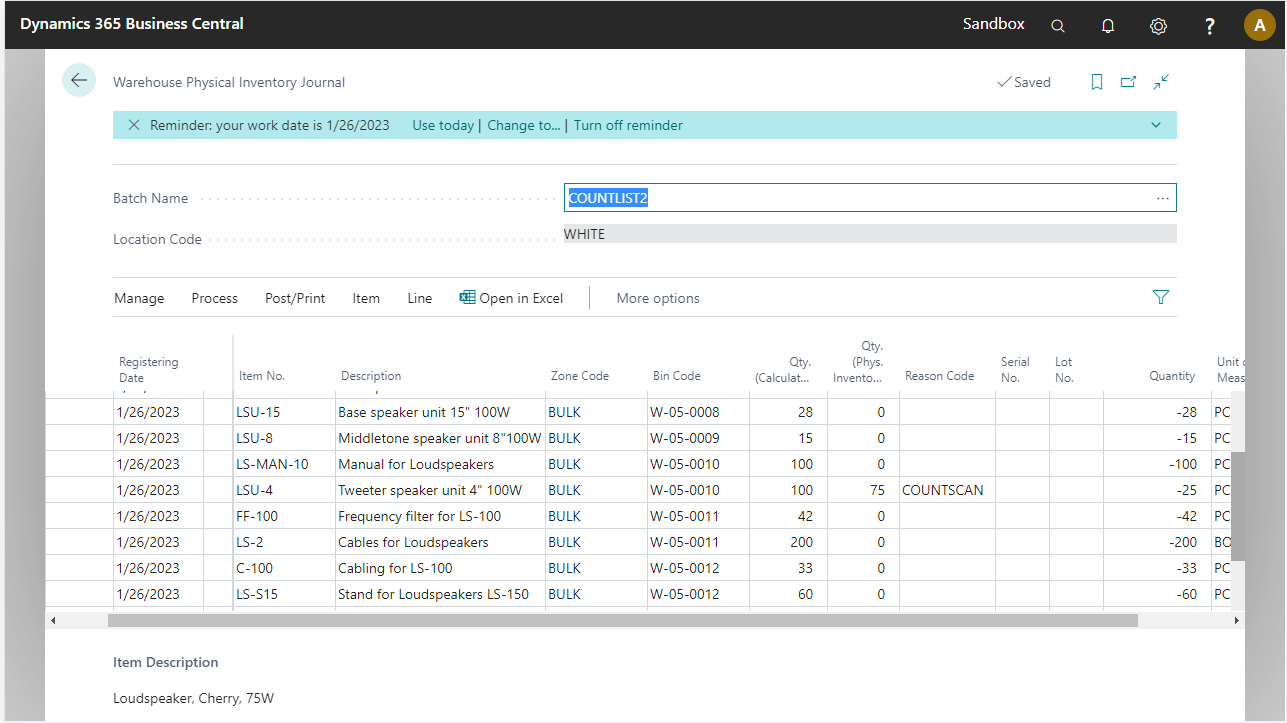The image size is (1287, 723).
Task: Click the Reason Code column header
Action: pyautogui.click(x=939, y=376)
